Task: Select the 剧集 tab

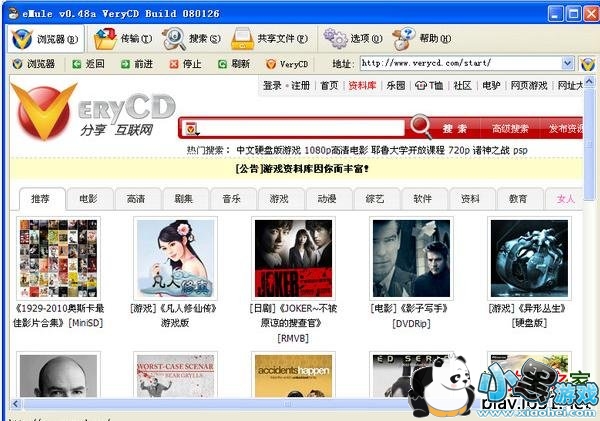Action: pyautogui.click(x=184, y=199)
